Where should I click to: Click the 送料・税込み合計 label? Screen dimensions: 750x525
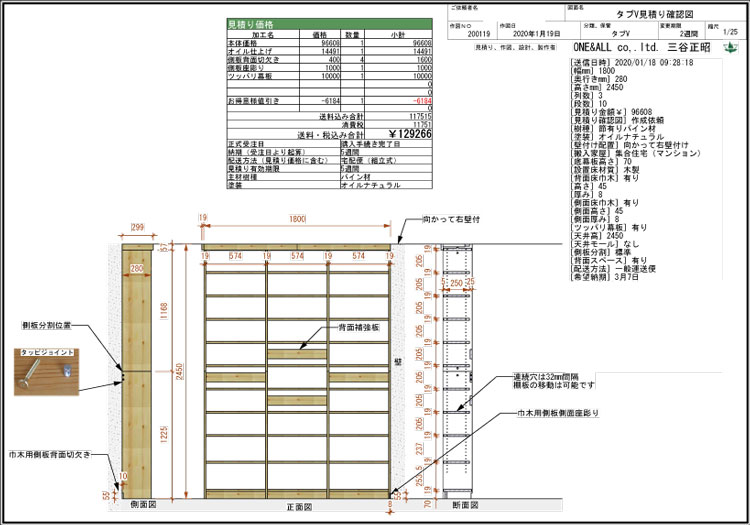coord(330,135)
